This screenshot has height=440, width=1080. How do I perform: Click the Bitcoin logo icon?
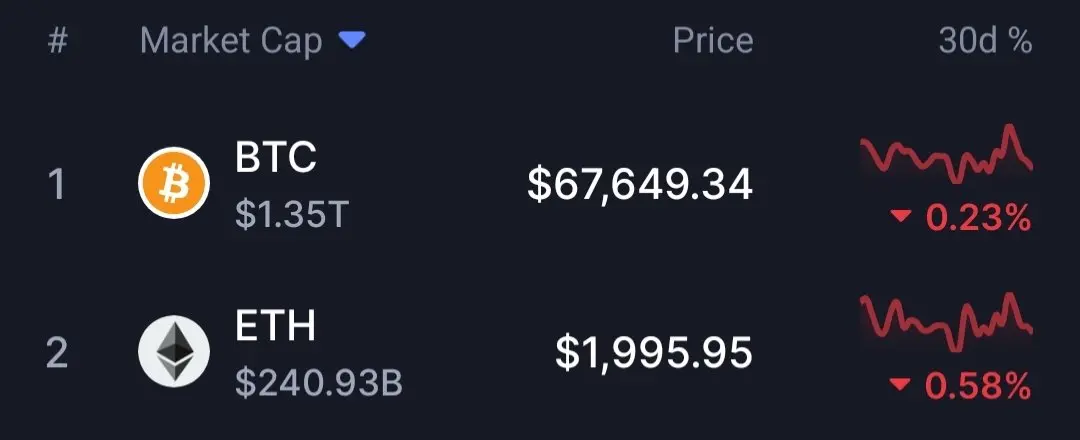click(173, 183)
